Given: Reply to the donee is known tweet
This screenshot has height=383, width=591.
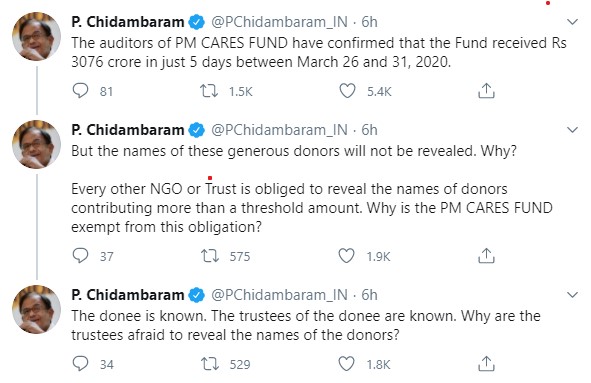Looking at the screenshot, I should click(80, 364).
